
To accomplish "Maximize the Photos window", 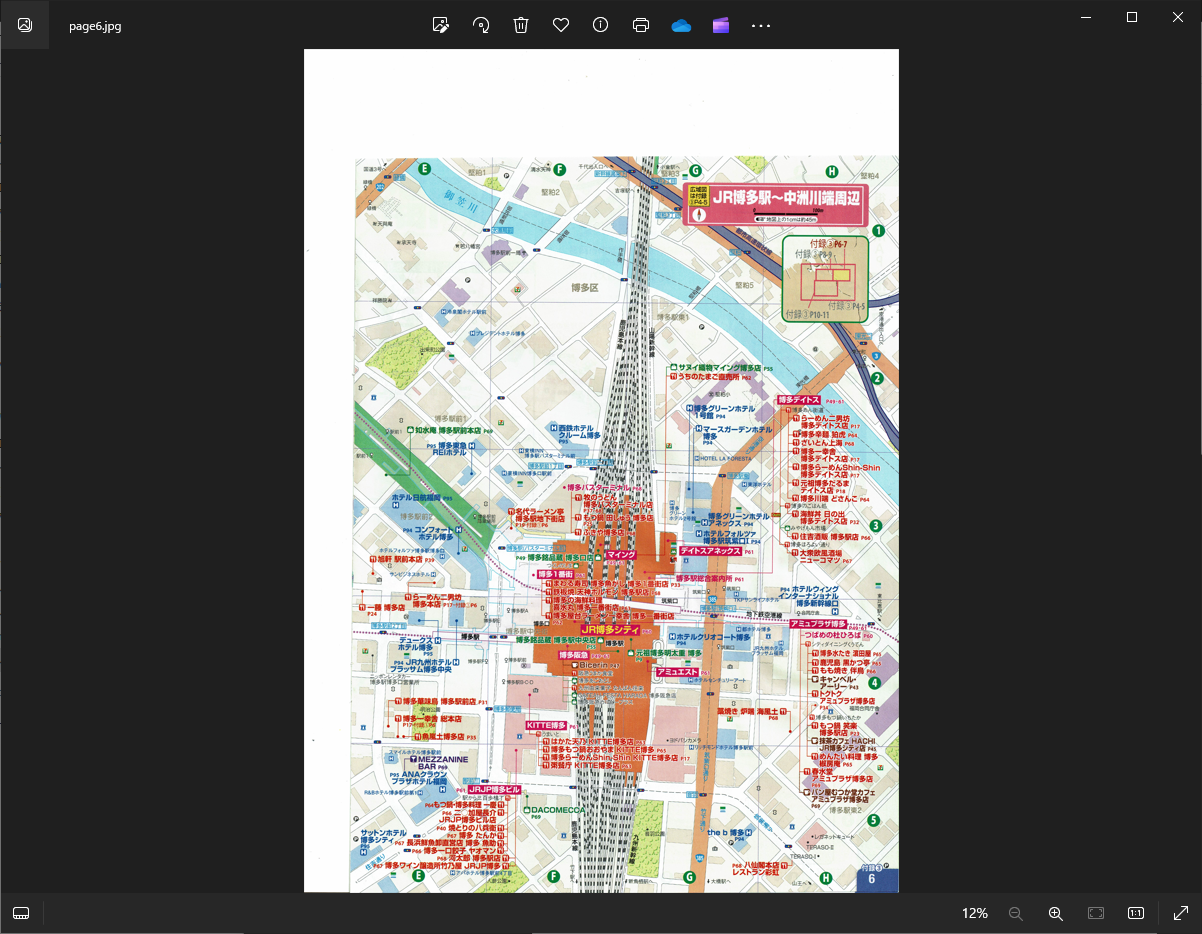I will point(1132,17).
